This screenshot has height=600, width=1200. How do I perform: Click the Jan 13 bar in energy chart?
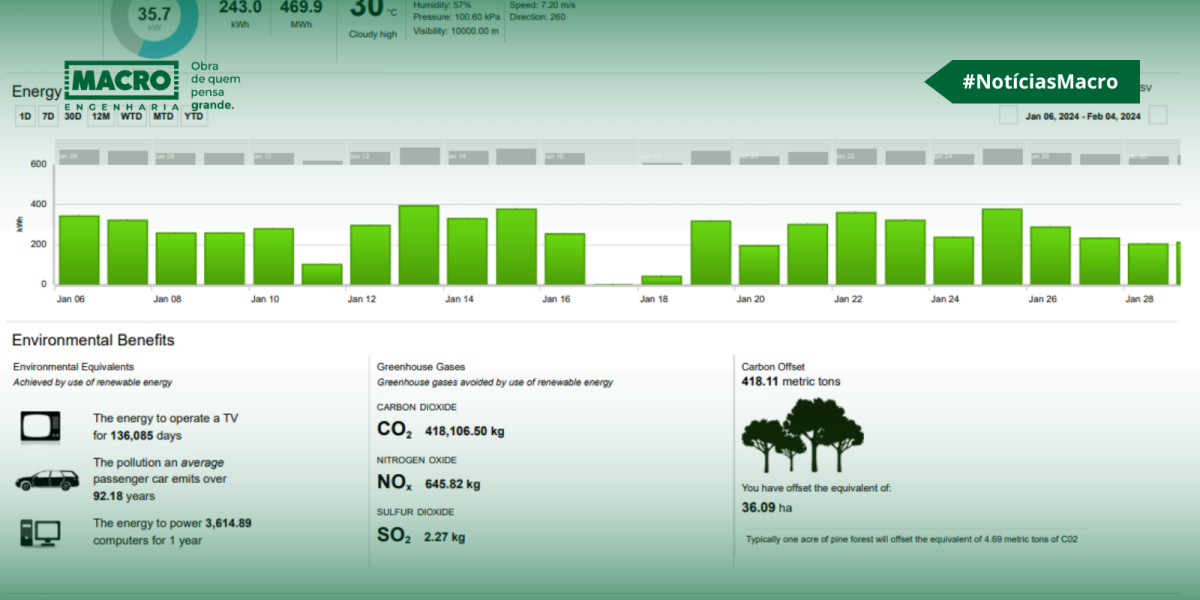pos(419,245)
